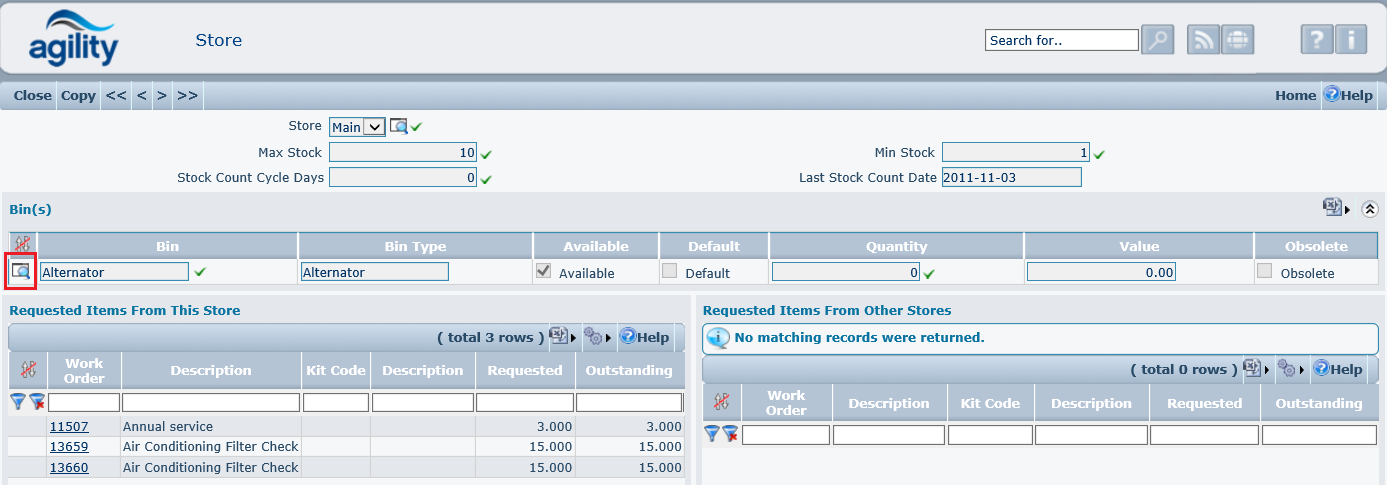Open the Store dropdown showing Main
The width and height of the screenshot is (1387, 485).
pos(358,127)
